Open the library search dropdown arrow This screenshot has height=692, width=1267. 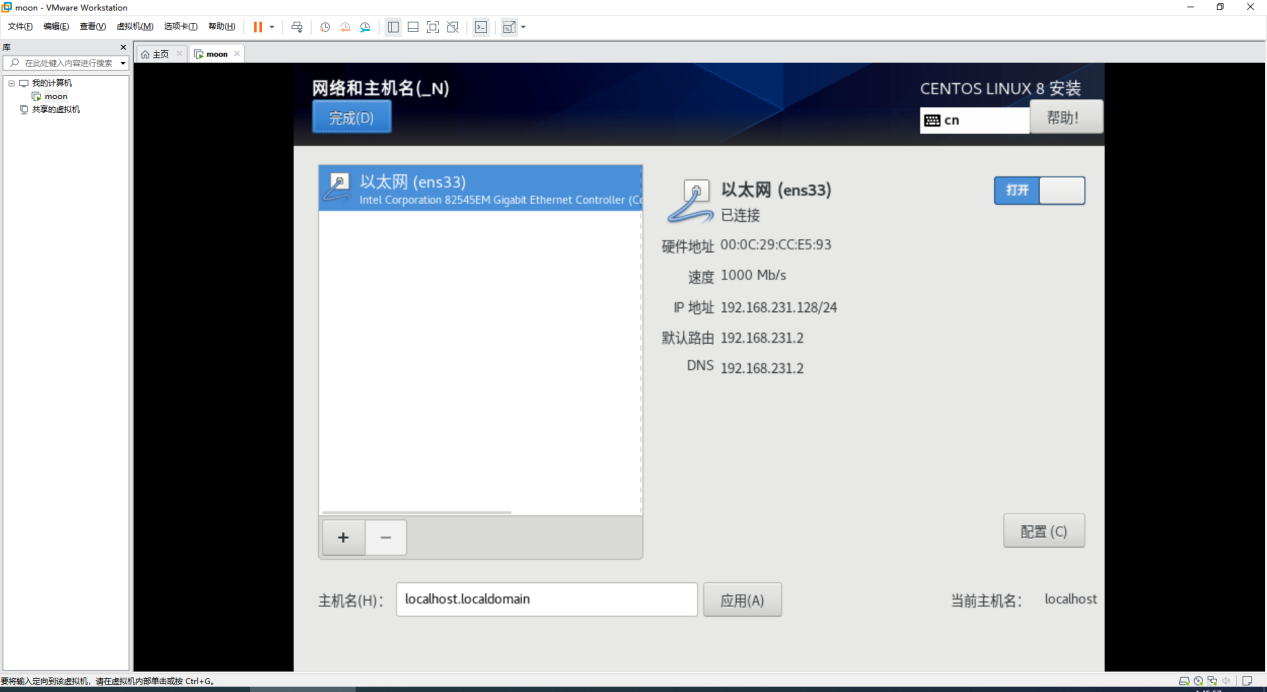coord(123,63)
